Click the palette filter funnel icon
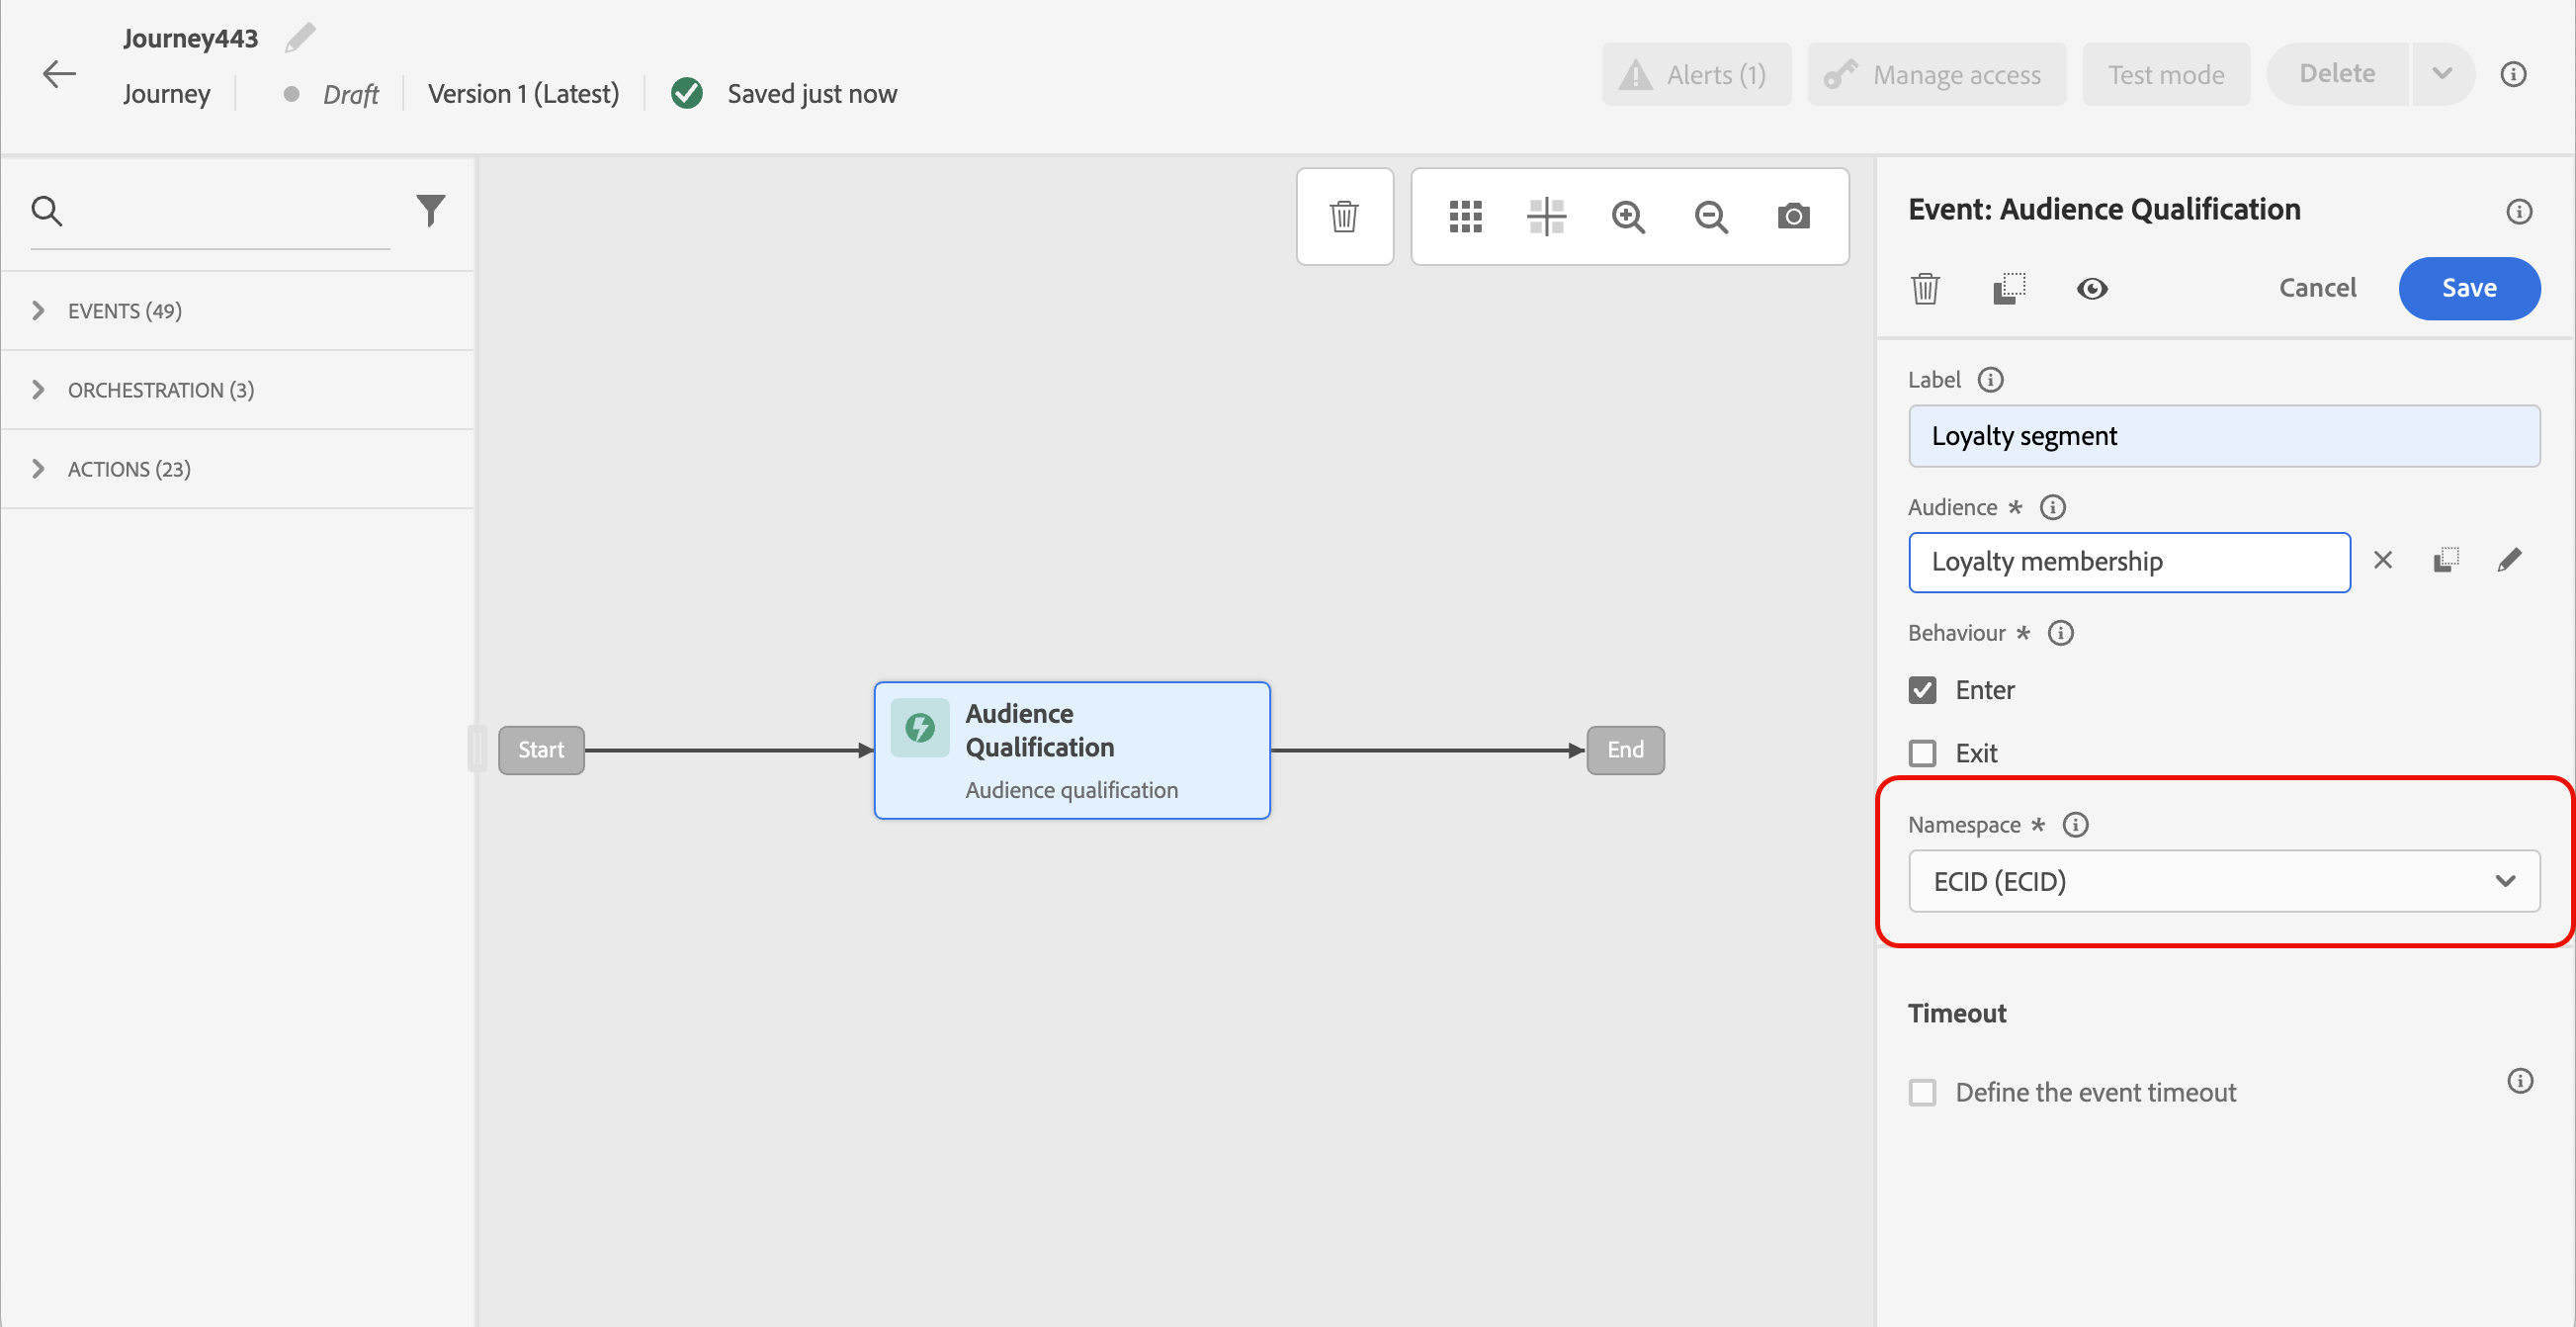The height and width of the screenshot is (1327, 2576). click(x=430, y=210)
